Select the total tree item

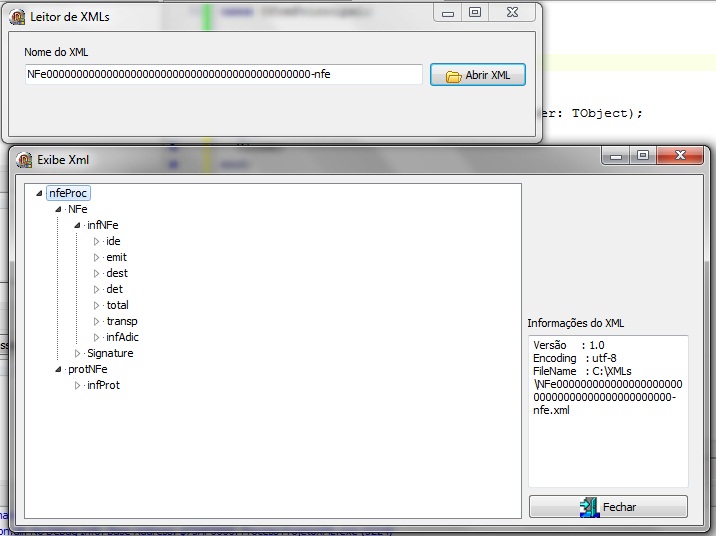coord(117,305)
